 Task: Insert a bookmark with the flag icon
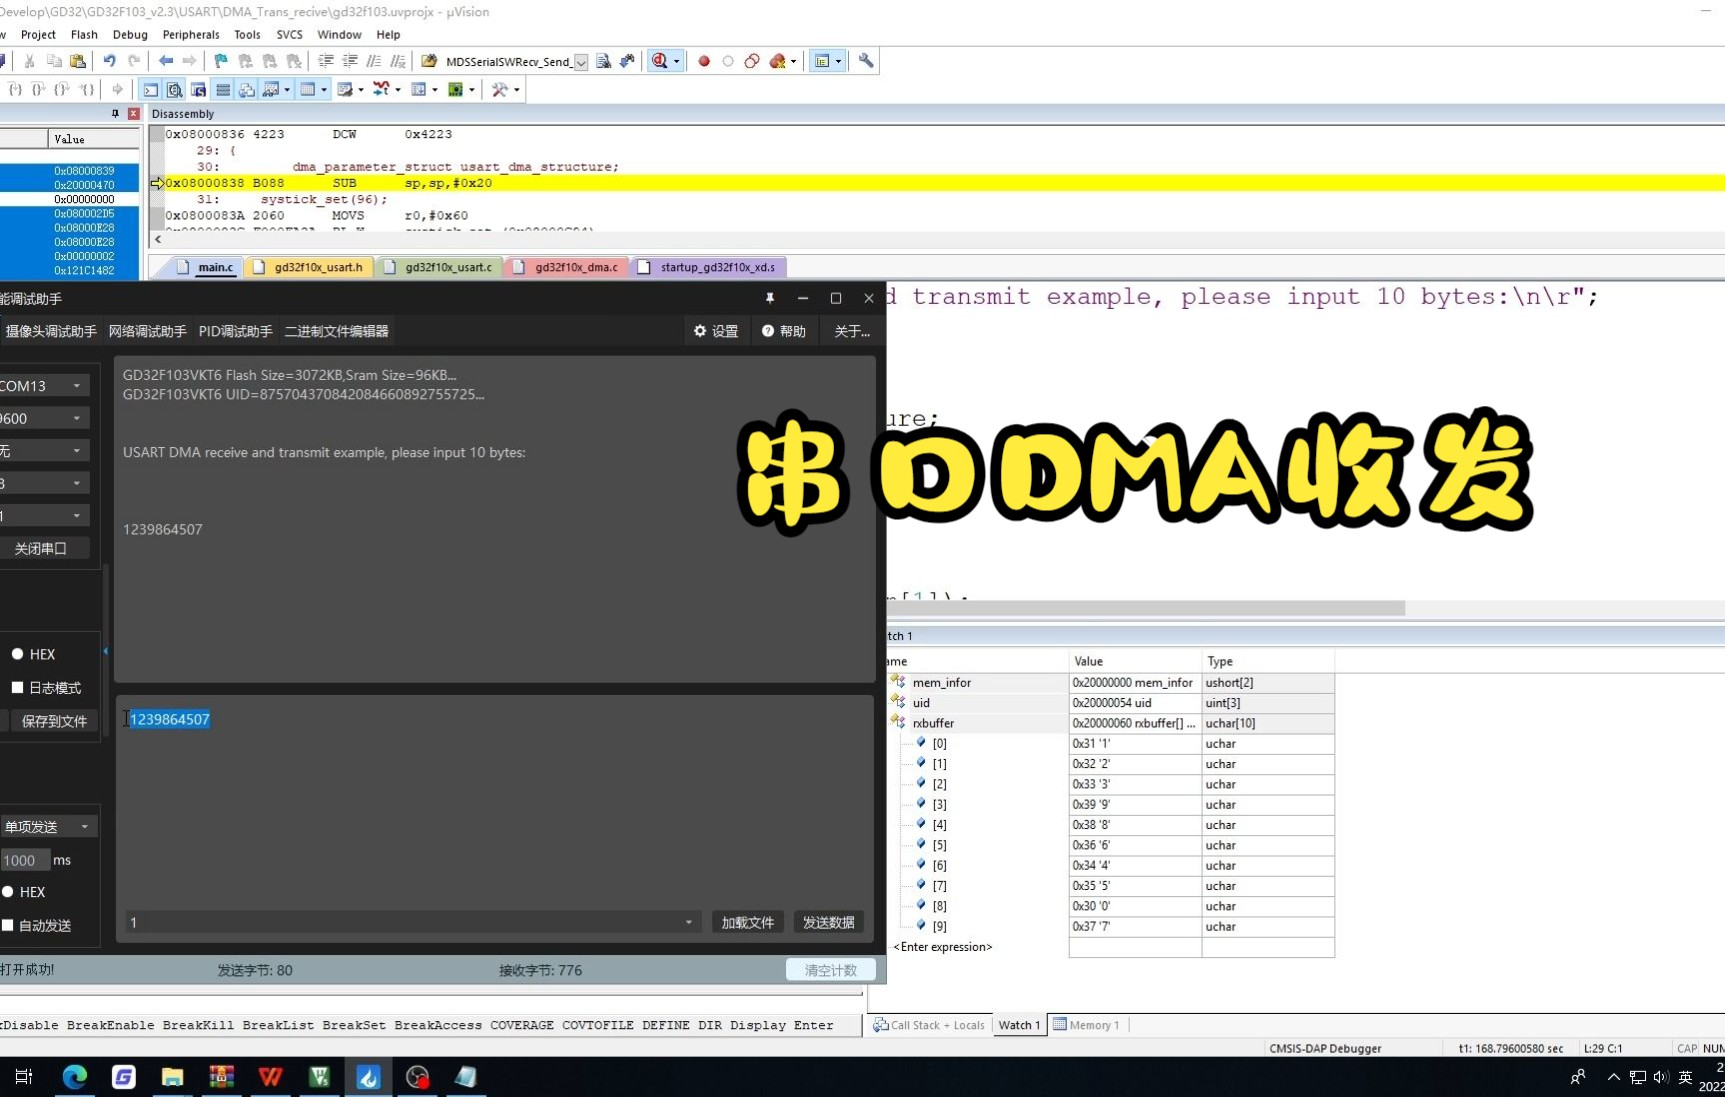[x=221, y=61]
